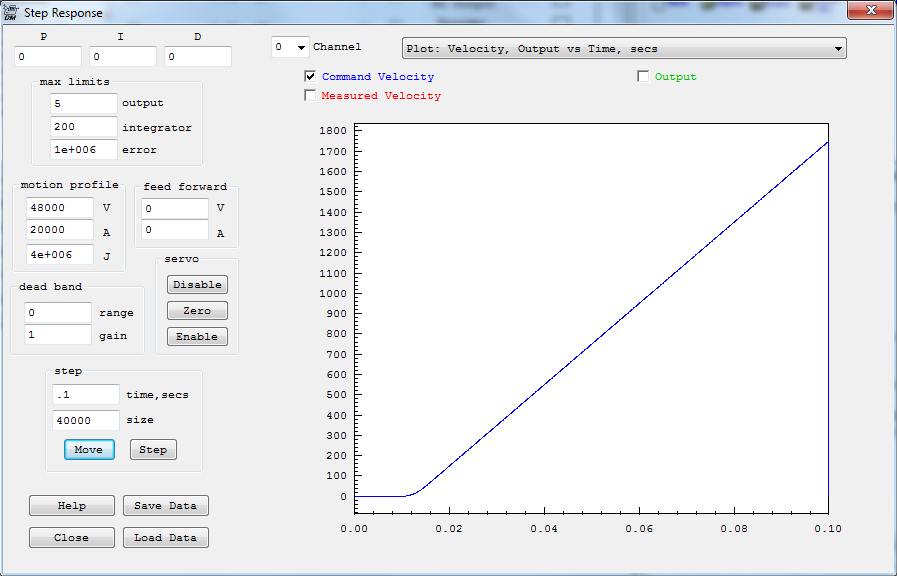Toggle the Command Velocity checkbox
897x576 pixels.
pos(311,77)
